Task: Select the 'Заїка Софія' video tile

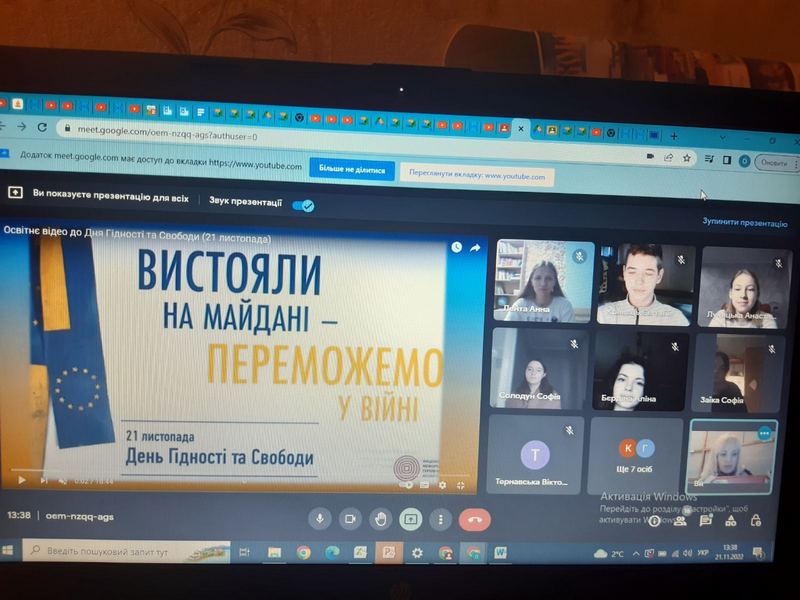Action: coord(738,373)
